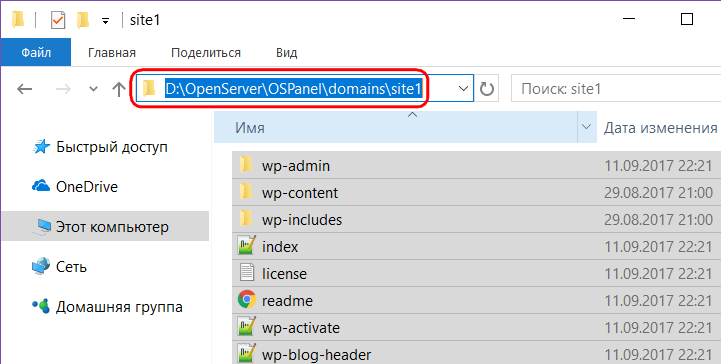
Task: Switch to the Поделиться ribbon tab
Action: tap(206, 52)
